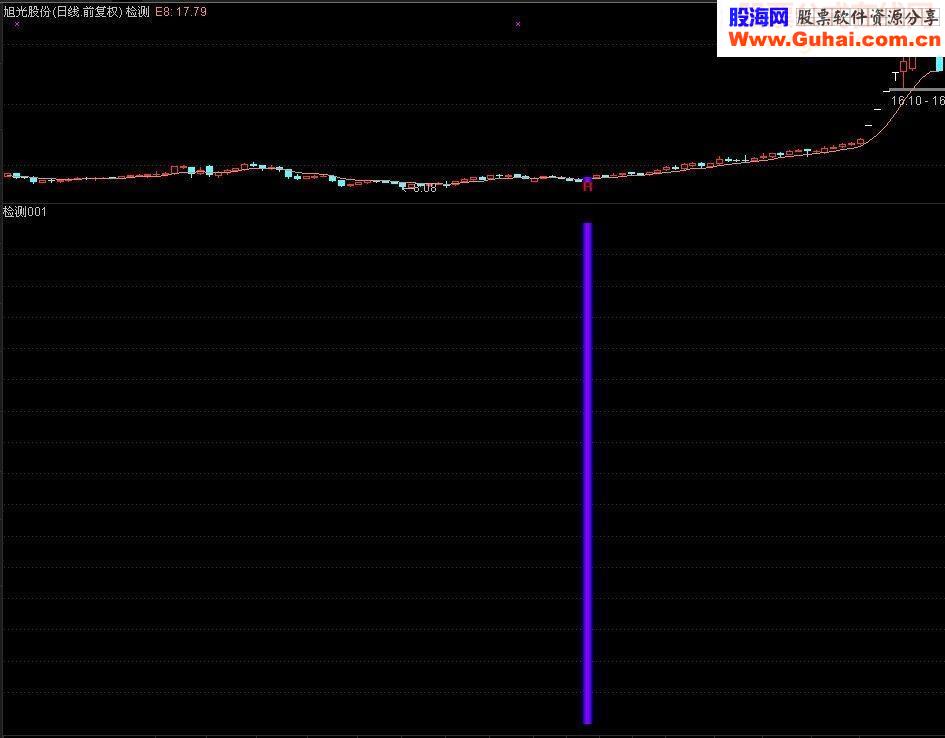The height and width of the screenshot is (738, 945).
Task: Click the E8: 17.79 indicator value
Action: point(181,11)
